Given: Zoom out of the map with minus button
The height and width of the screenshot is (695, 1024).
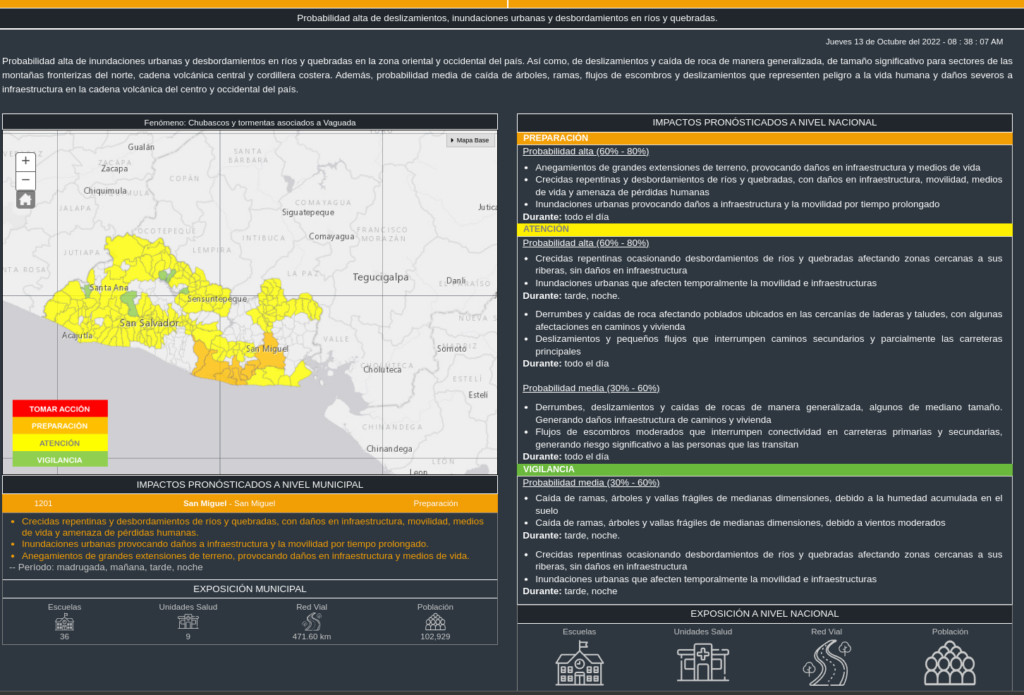Looking at the screenshot, I should (x=25, y=180).
